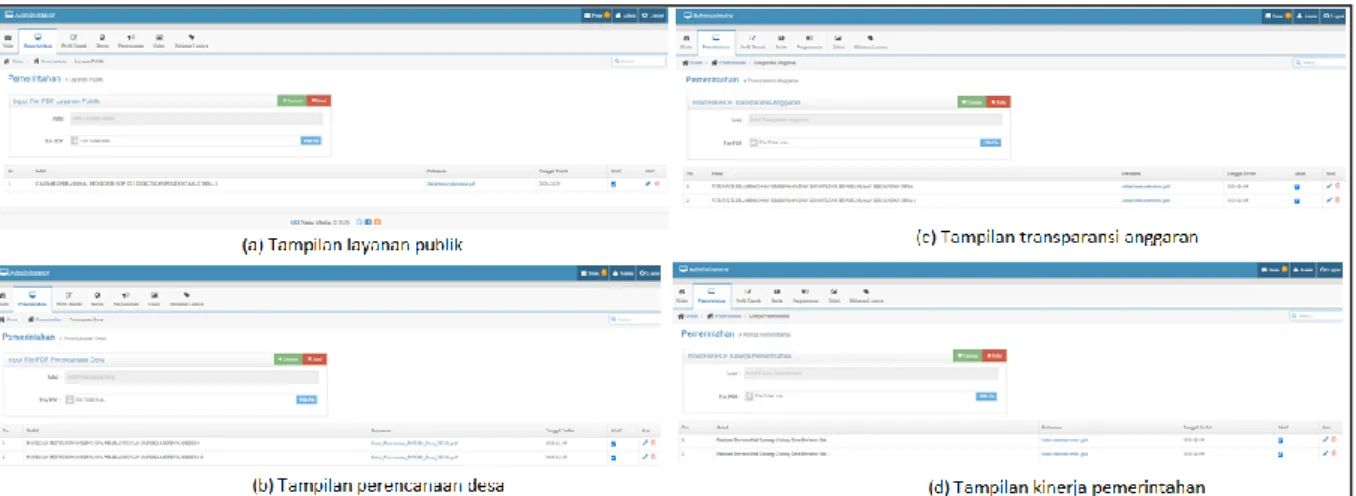The width and height of the screenshot is (1356, 496).
Task: Click blue Pilih File button, kinerja pemerintahan form
Action: (x=986, y=396)
